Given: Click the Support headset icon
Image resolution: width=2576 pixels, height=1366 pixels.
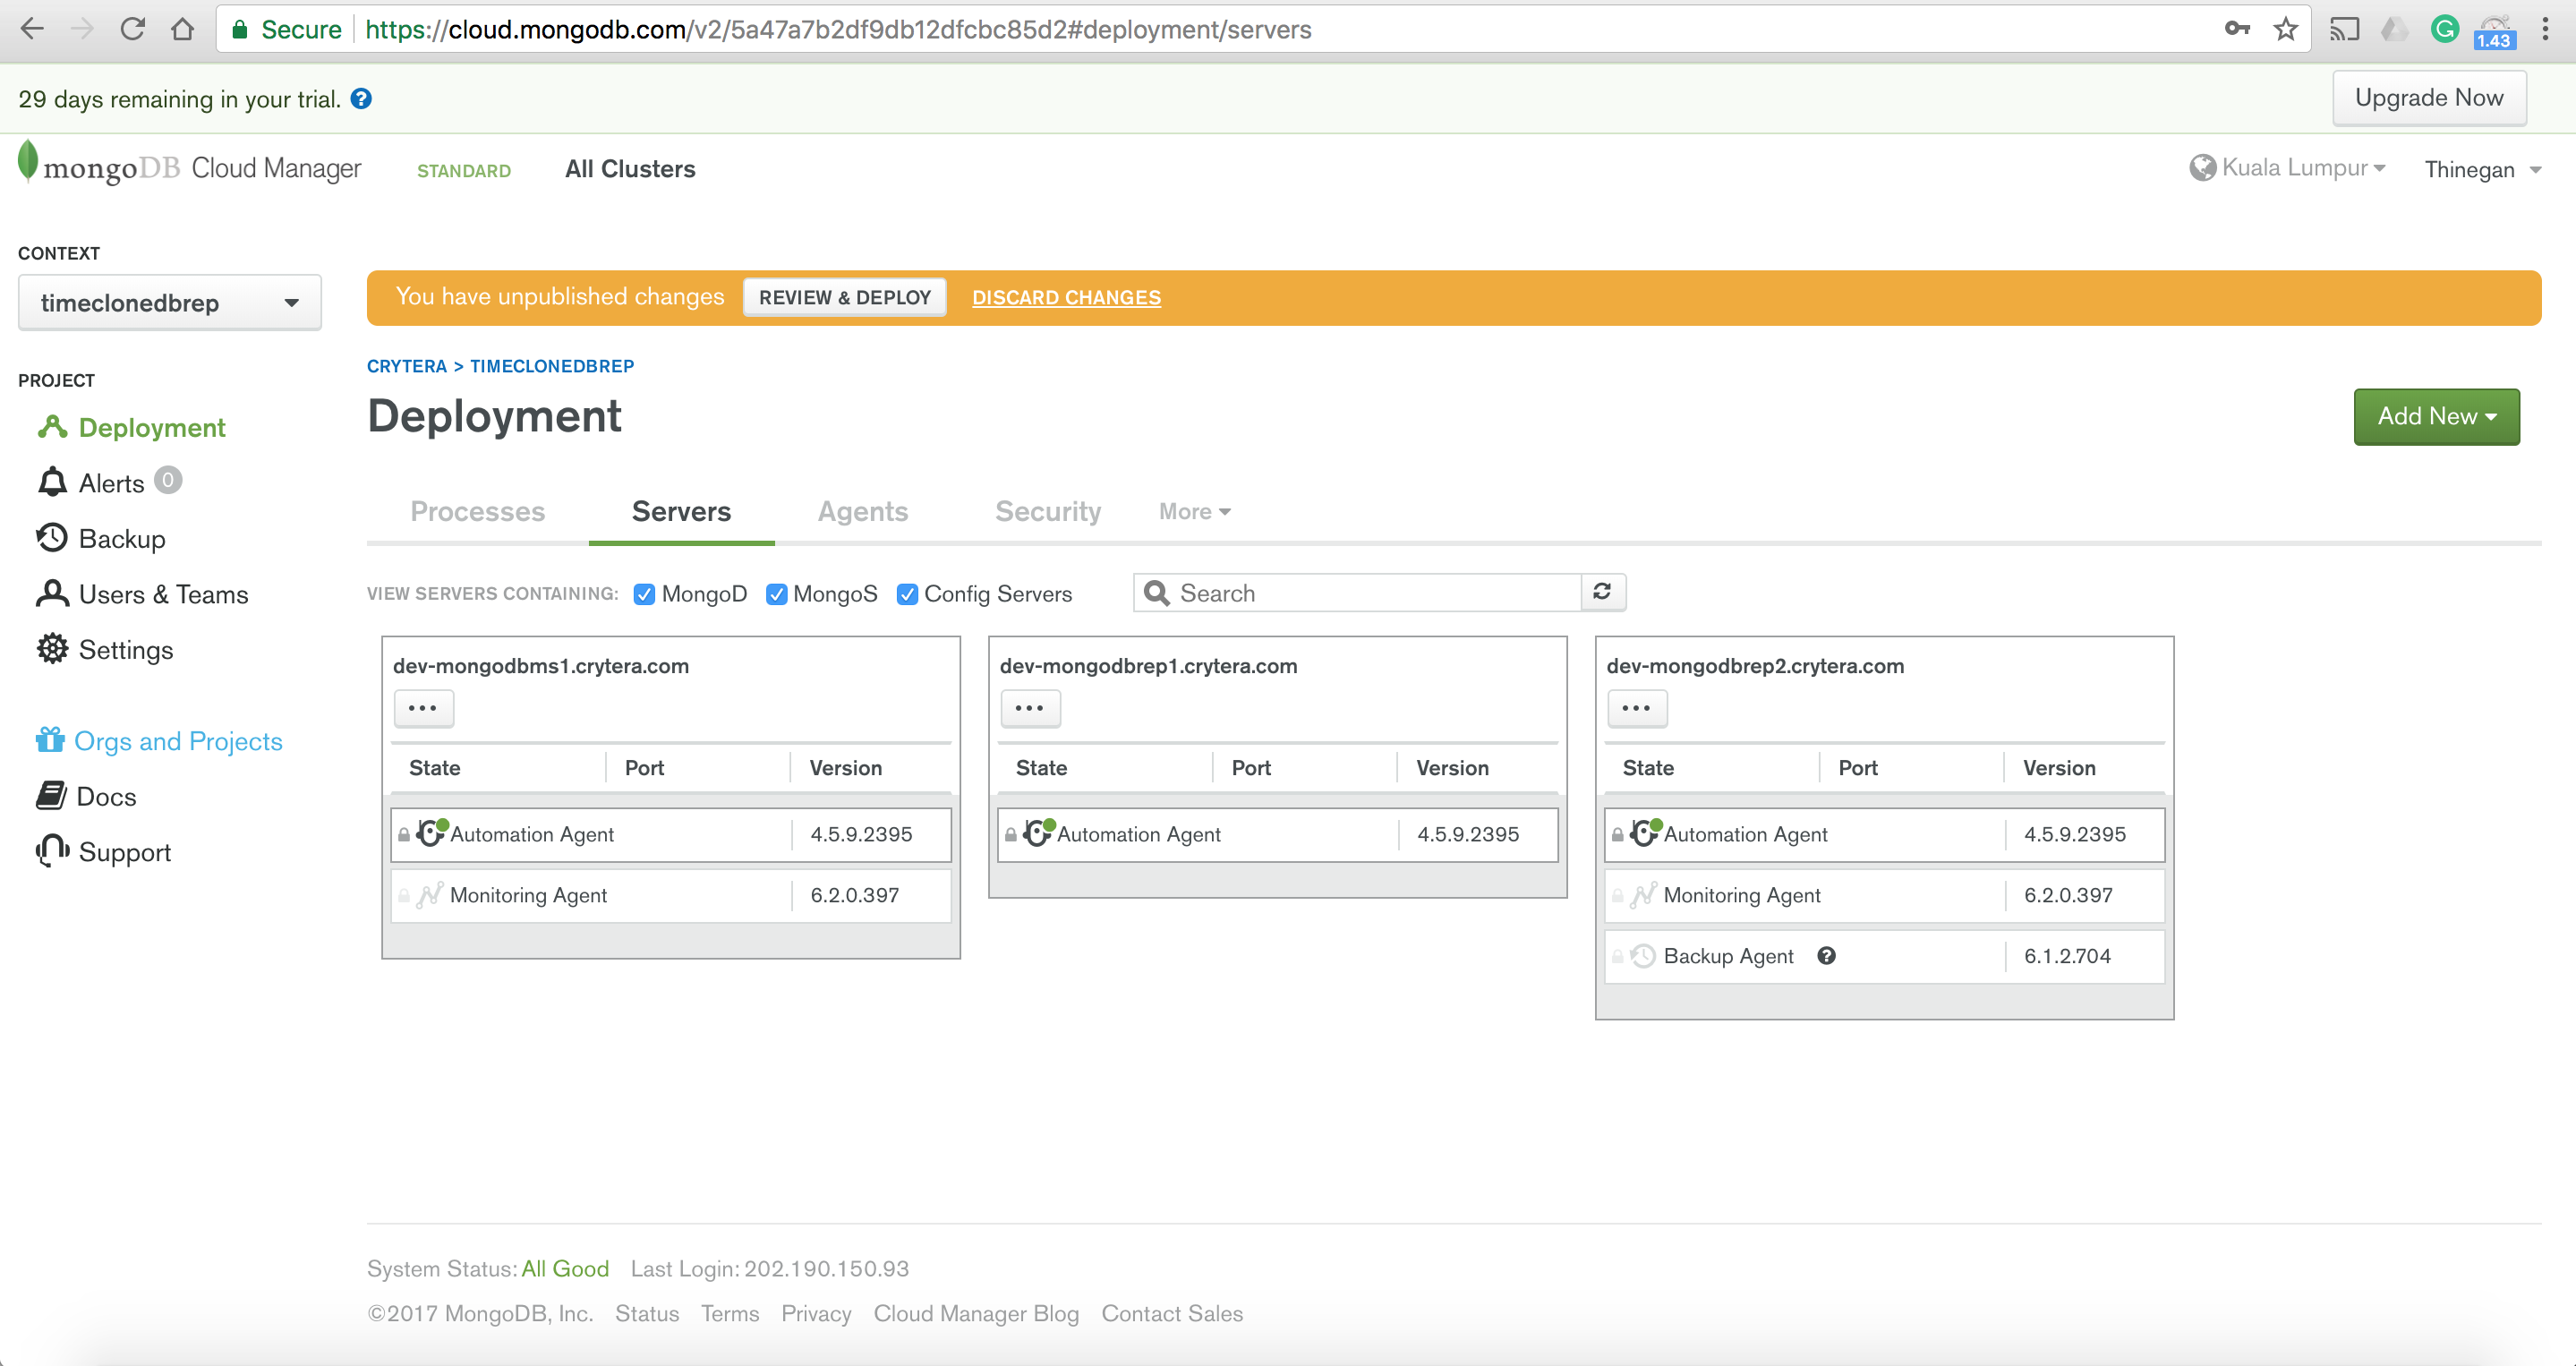Looking at the screenshot, I should (52, 851).
